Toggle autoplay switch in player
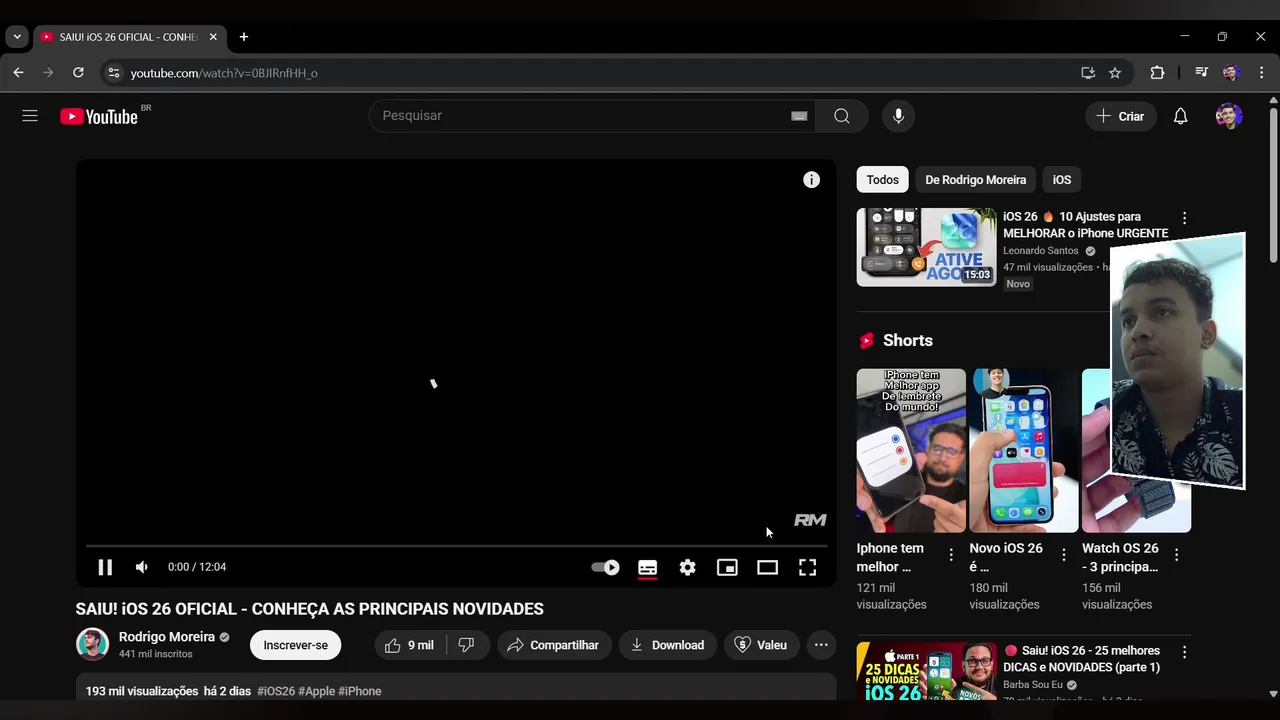1280x720 pixels. pos(605,567)
